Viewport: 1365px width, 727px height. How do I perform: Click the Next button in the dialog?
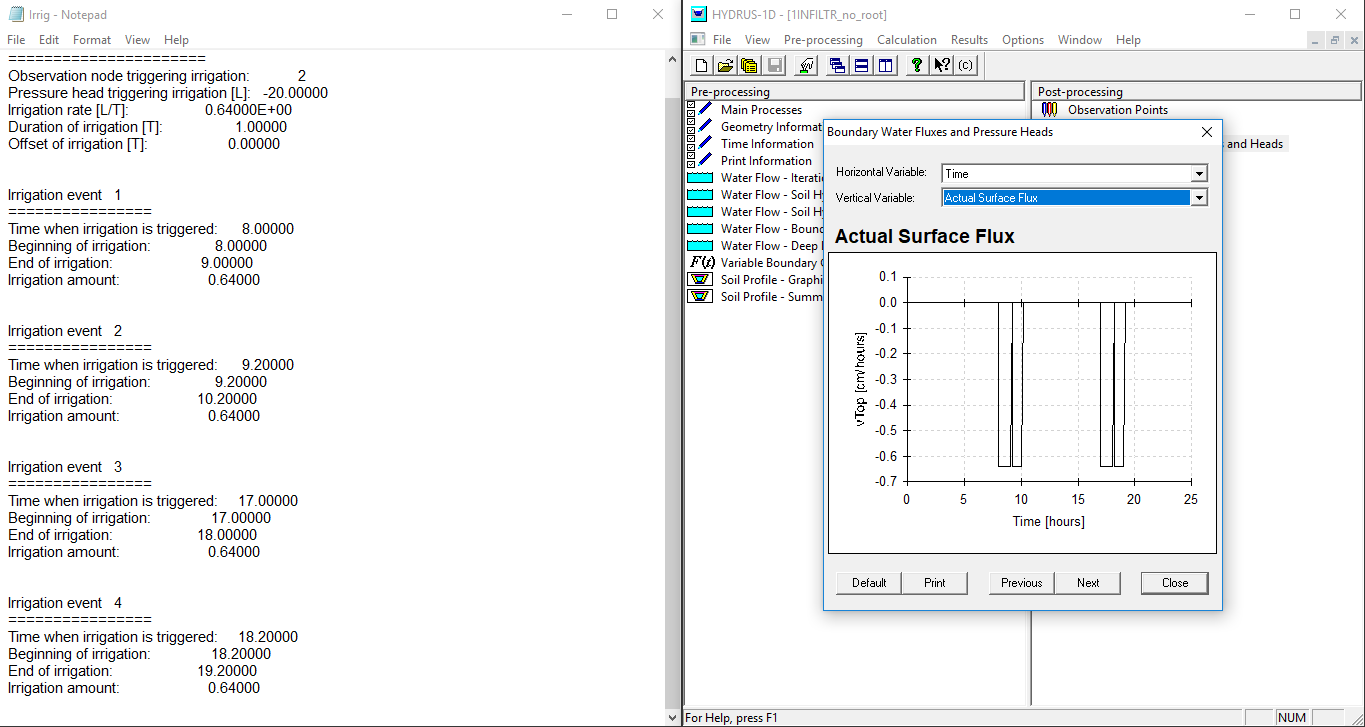tap(1088, 583)
